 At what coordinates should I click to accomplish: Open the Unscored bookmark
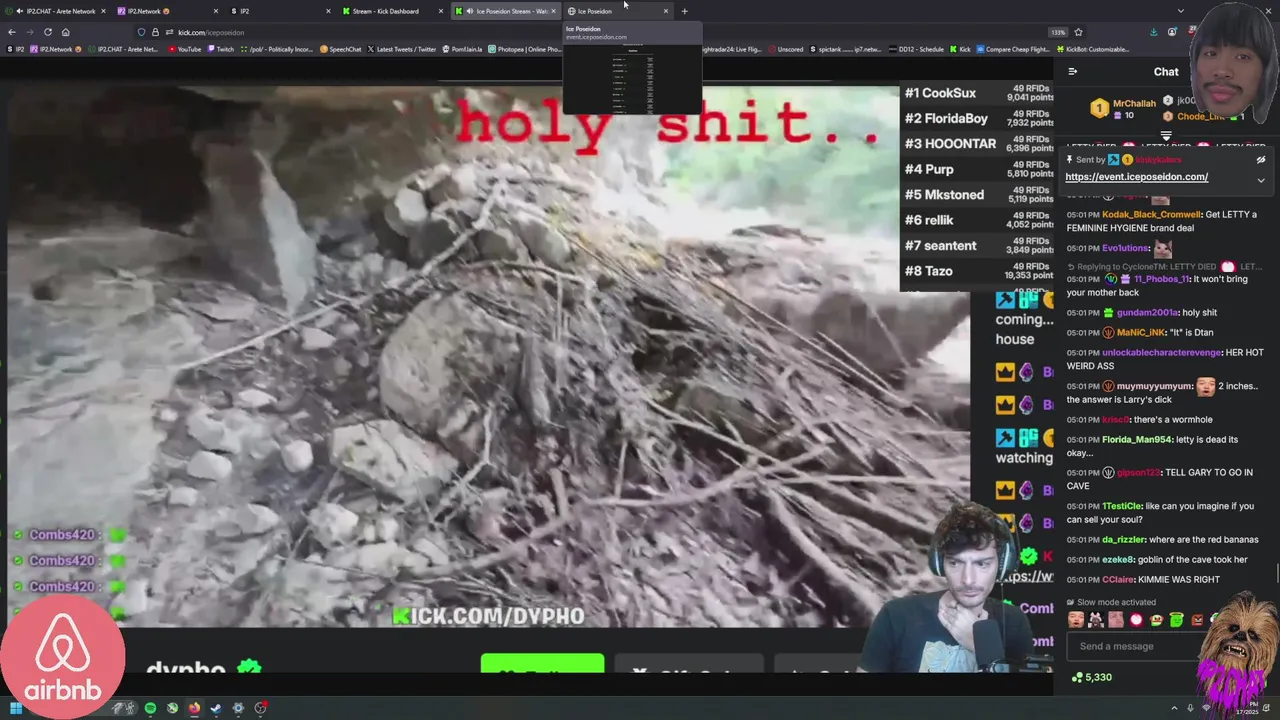786,49
